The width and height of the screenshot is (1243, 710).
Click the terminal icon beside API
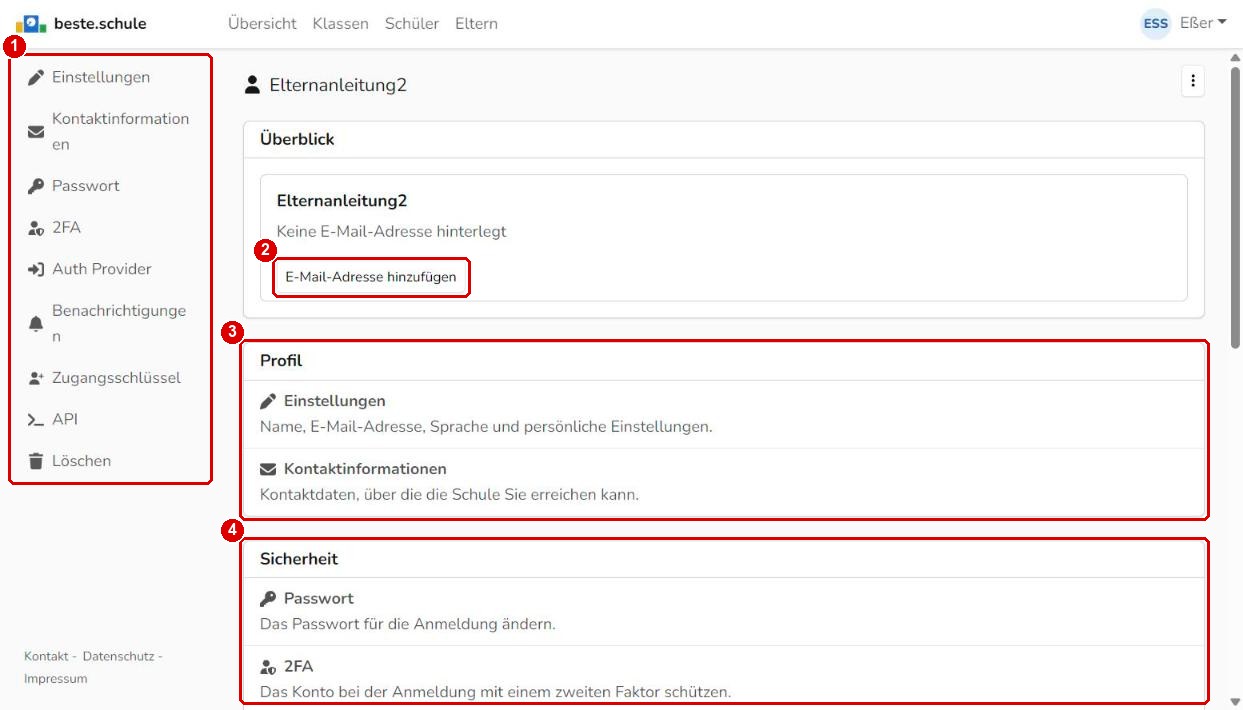click(x=37, y=421)
